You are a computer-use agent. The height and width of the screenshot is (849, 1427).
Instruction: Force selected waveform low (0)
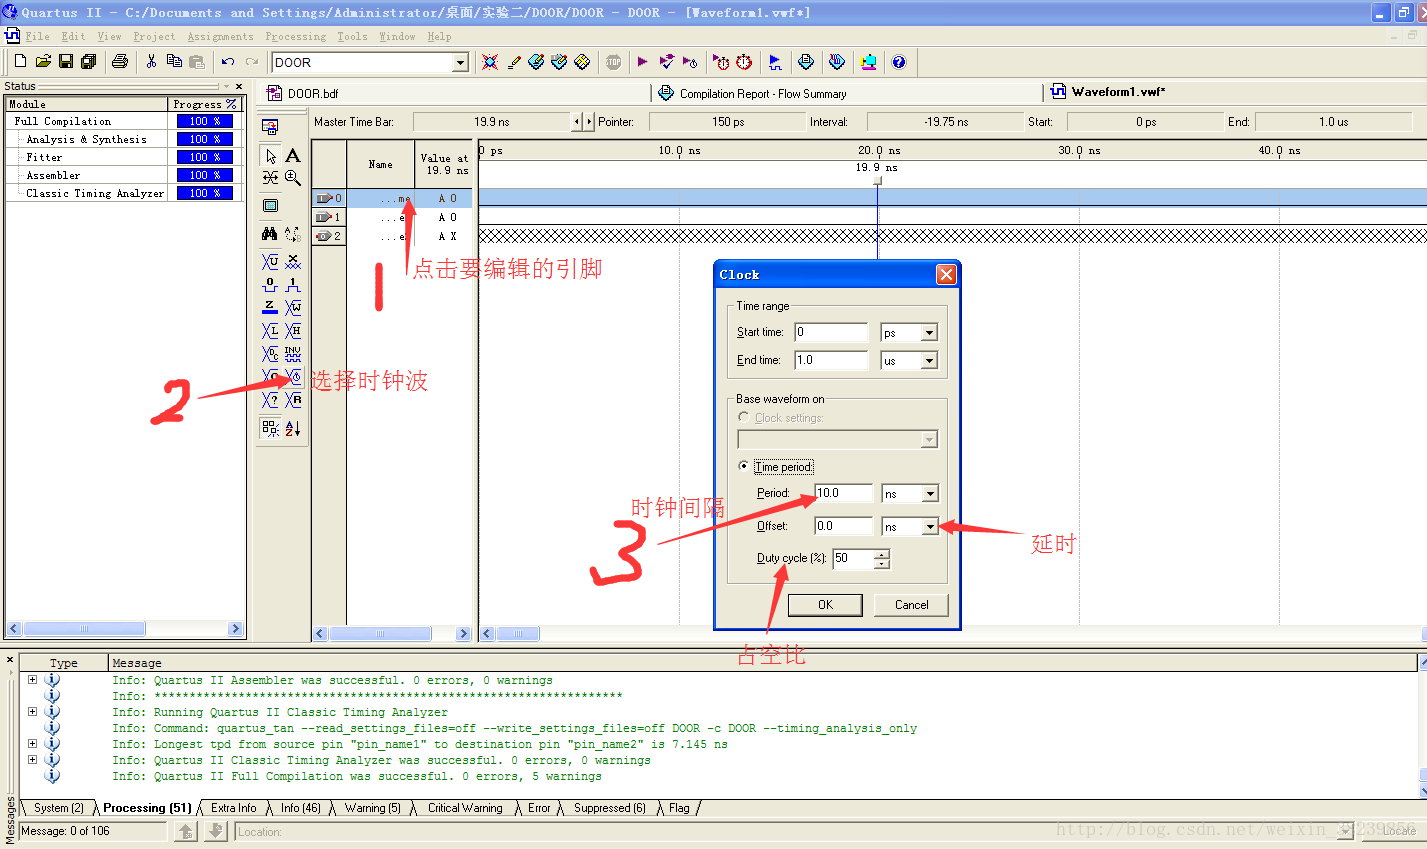click(x=270, y=285)
